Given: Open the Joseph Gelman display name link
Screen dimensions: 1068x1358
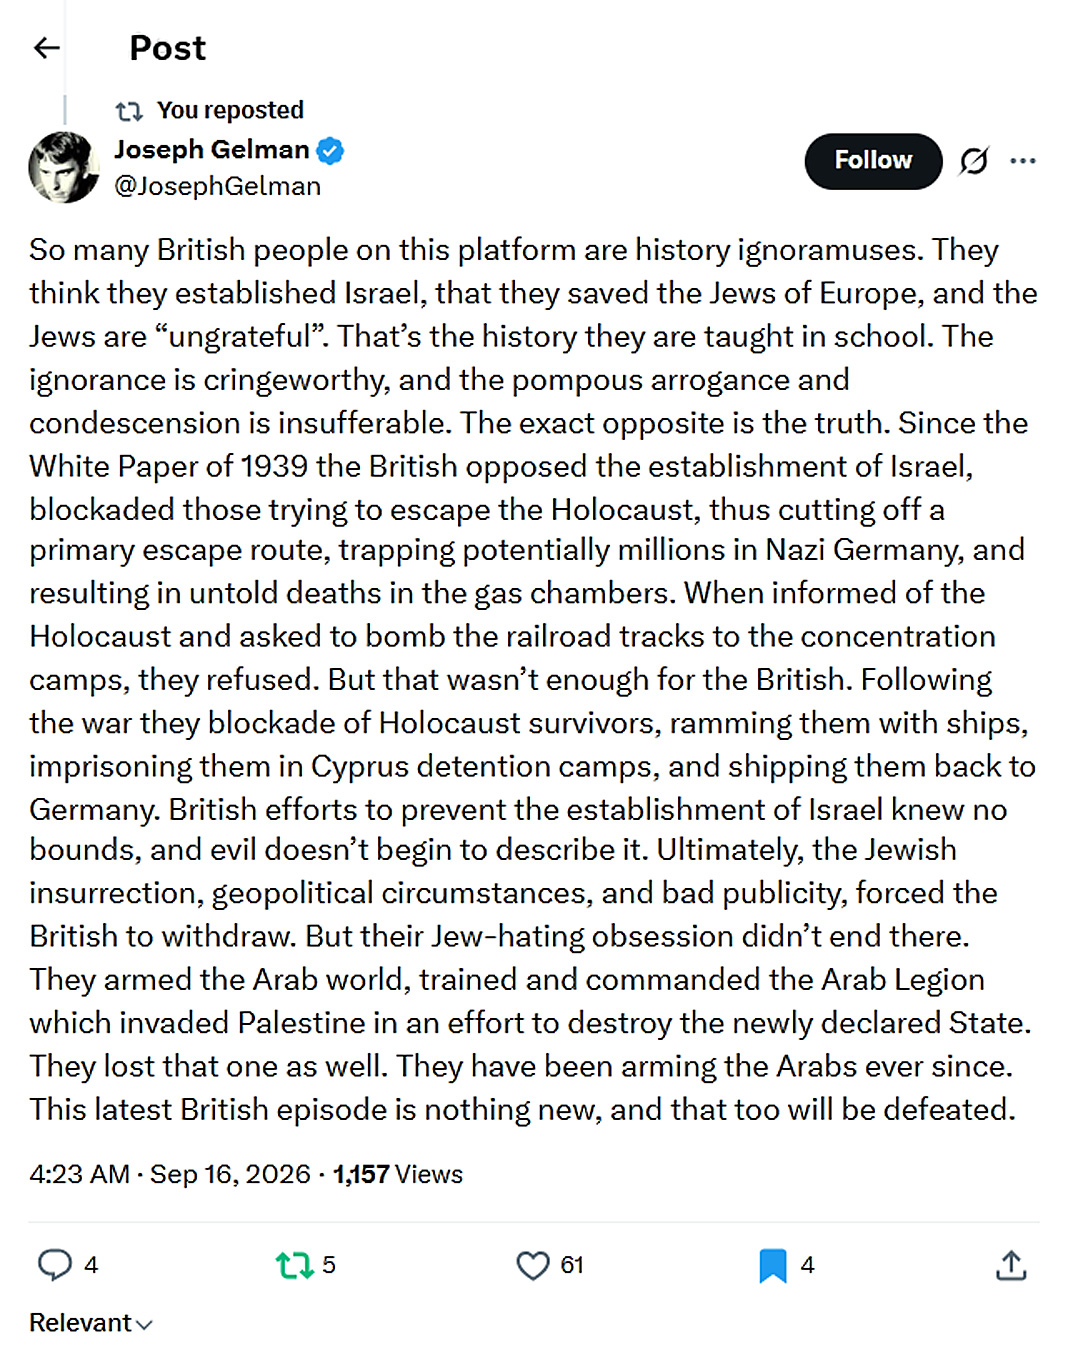Looking at the screenshot, I should [212, 149].
